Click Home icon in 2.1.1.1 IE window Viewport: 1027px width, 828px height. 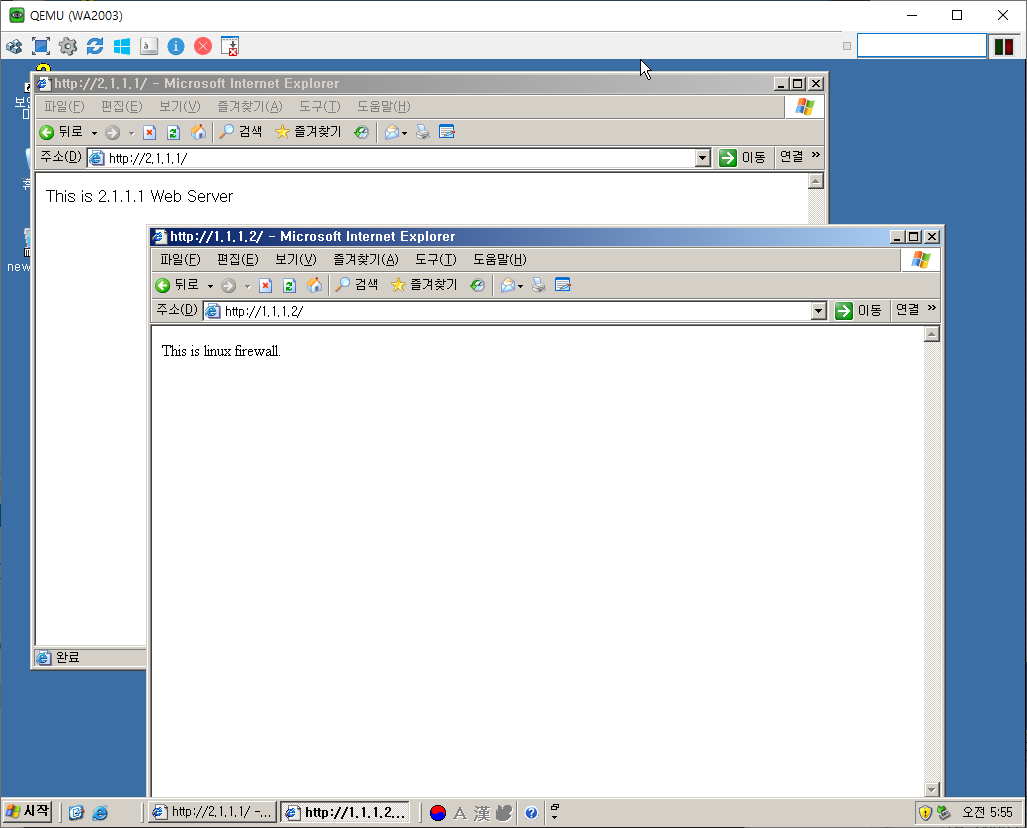point(198,132)
